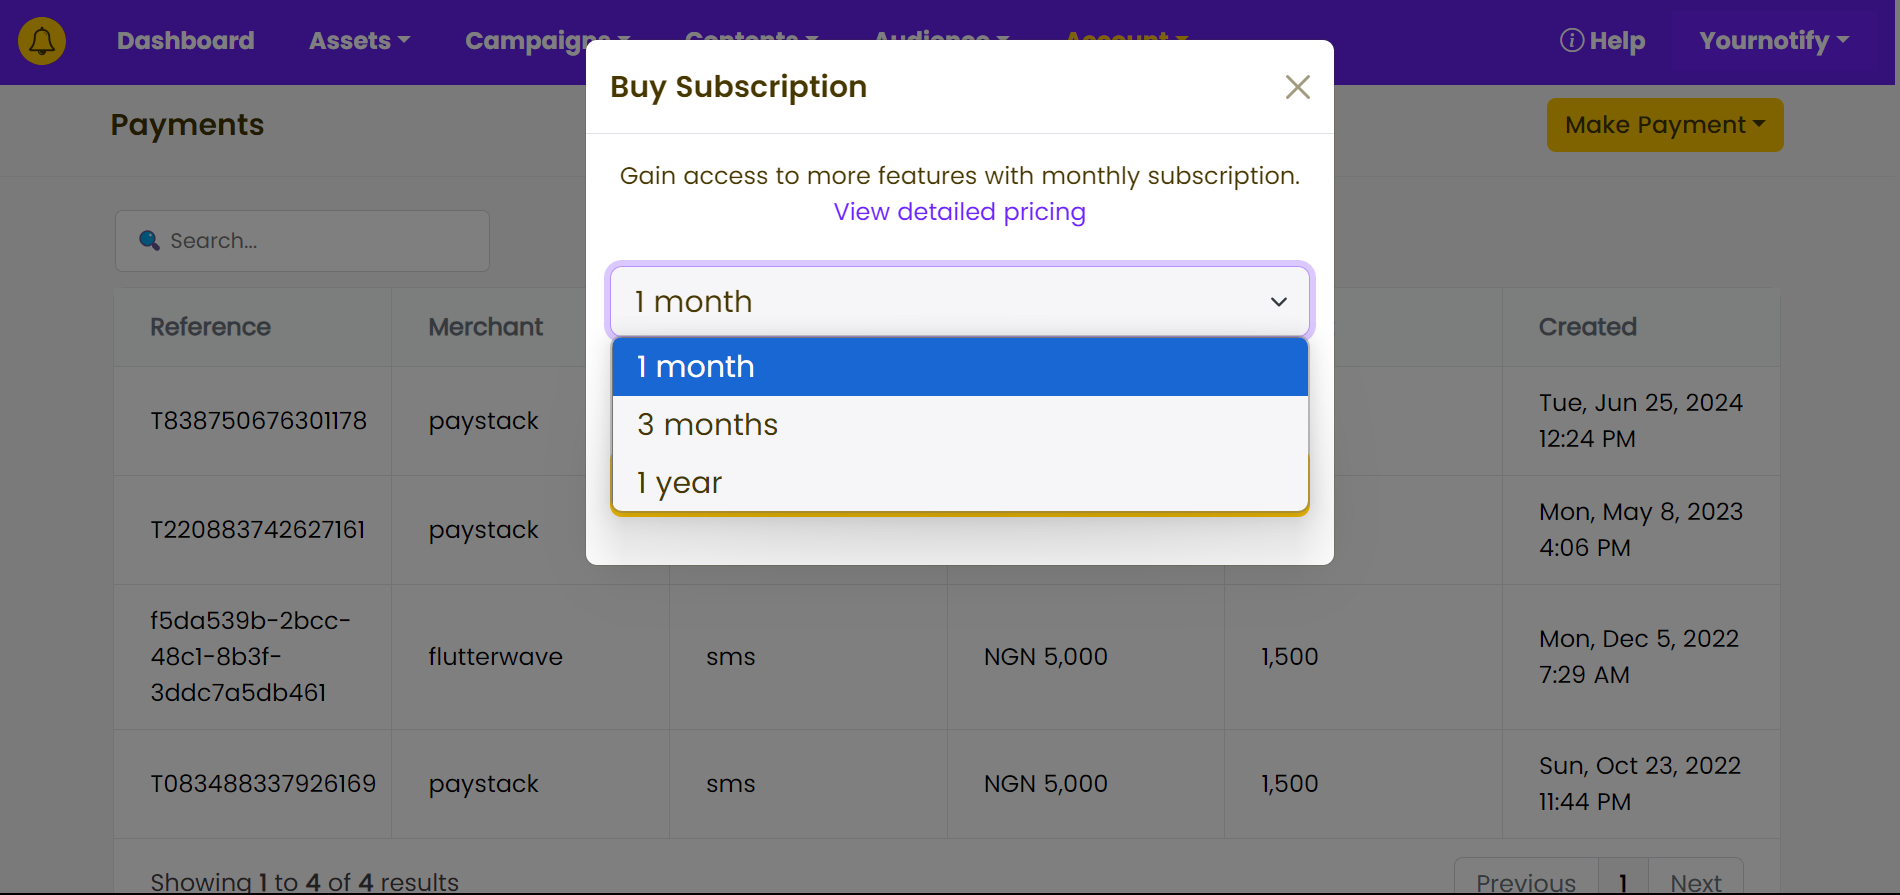Expand the Assets menu
This screenshot has height=895, width=1900.
click(359, 41)
